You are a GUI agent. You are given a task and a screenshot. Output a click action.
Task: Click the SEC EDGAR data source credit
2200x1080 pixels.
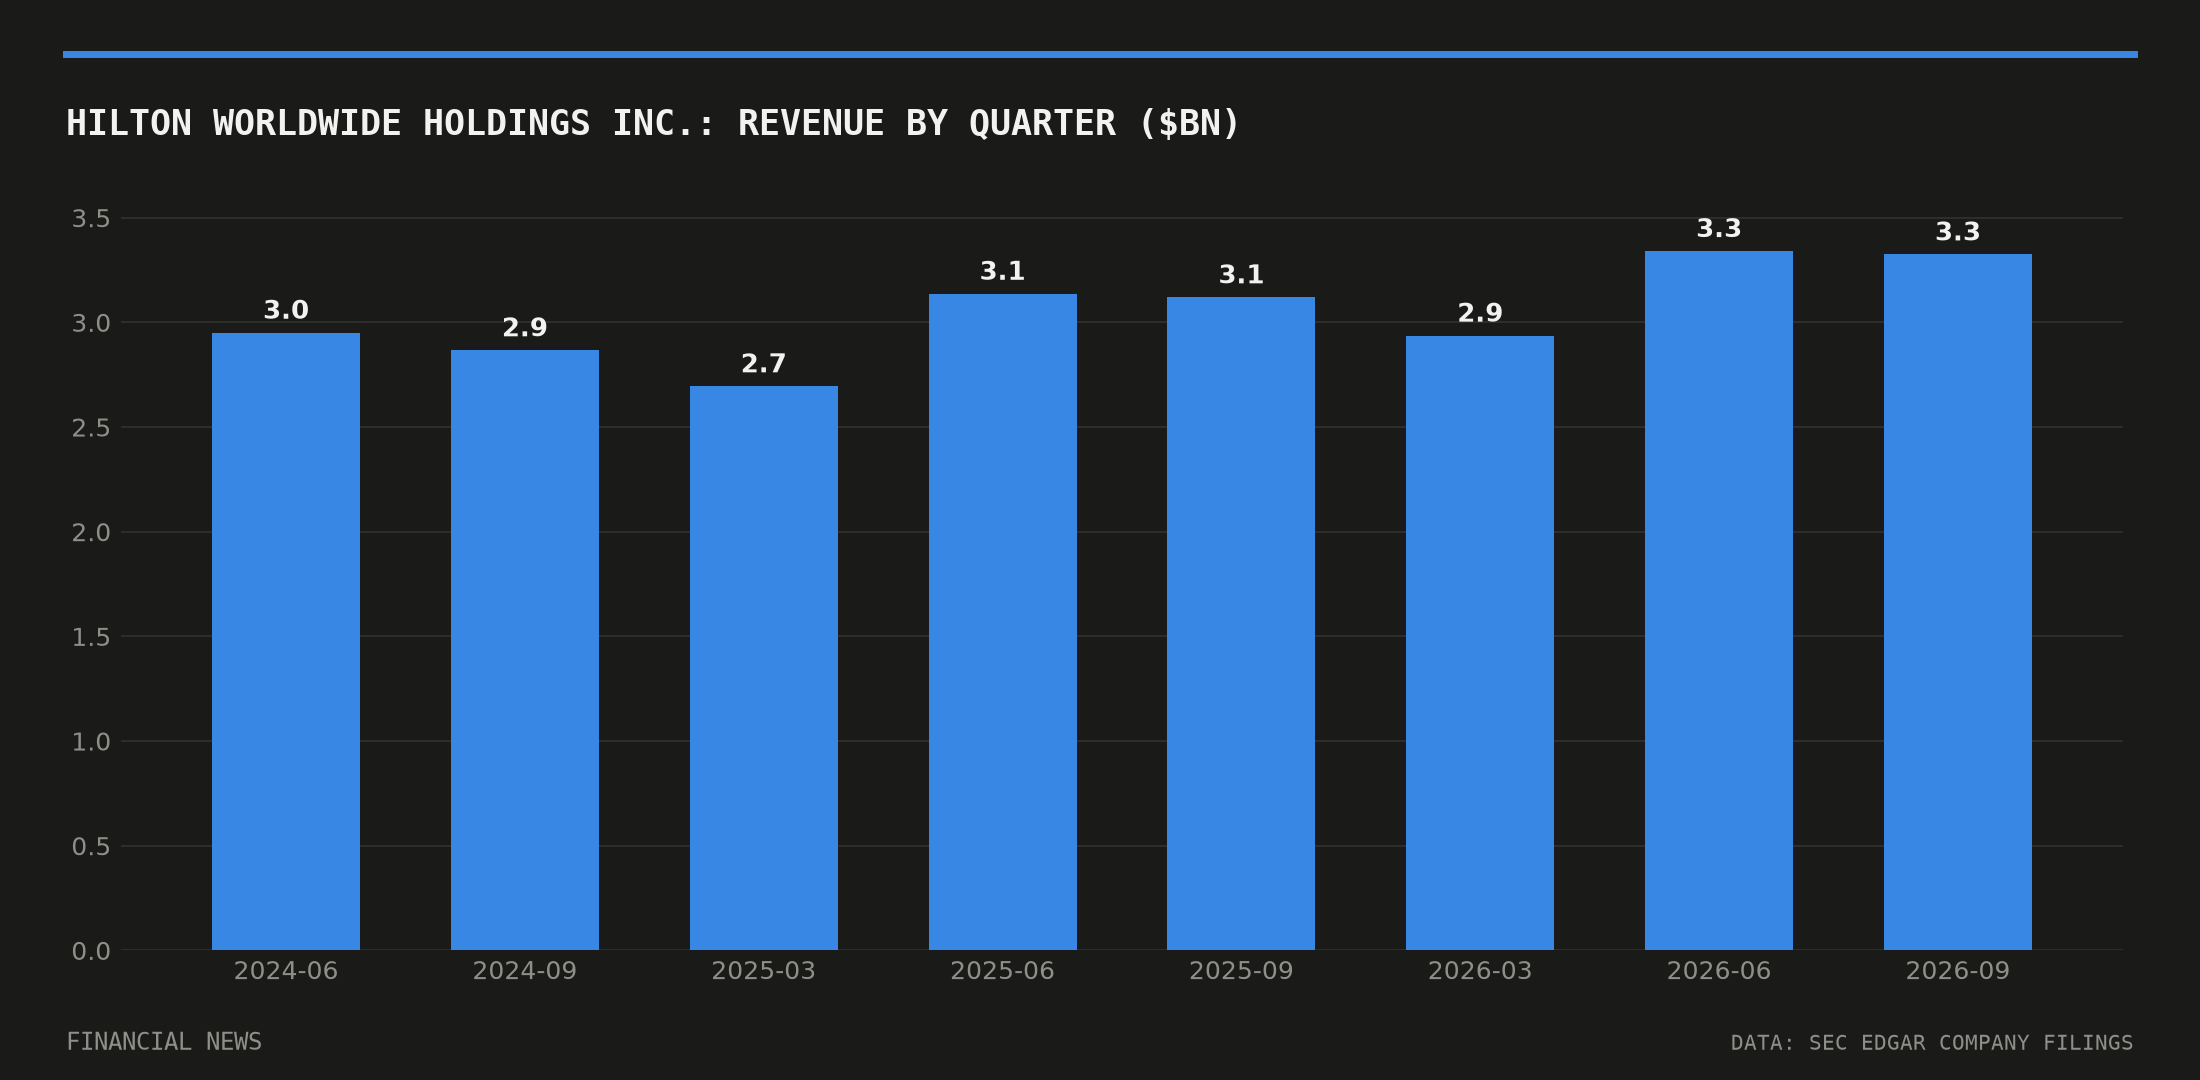tap(1932, 1043)
